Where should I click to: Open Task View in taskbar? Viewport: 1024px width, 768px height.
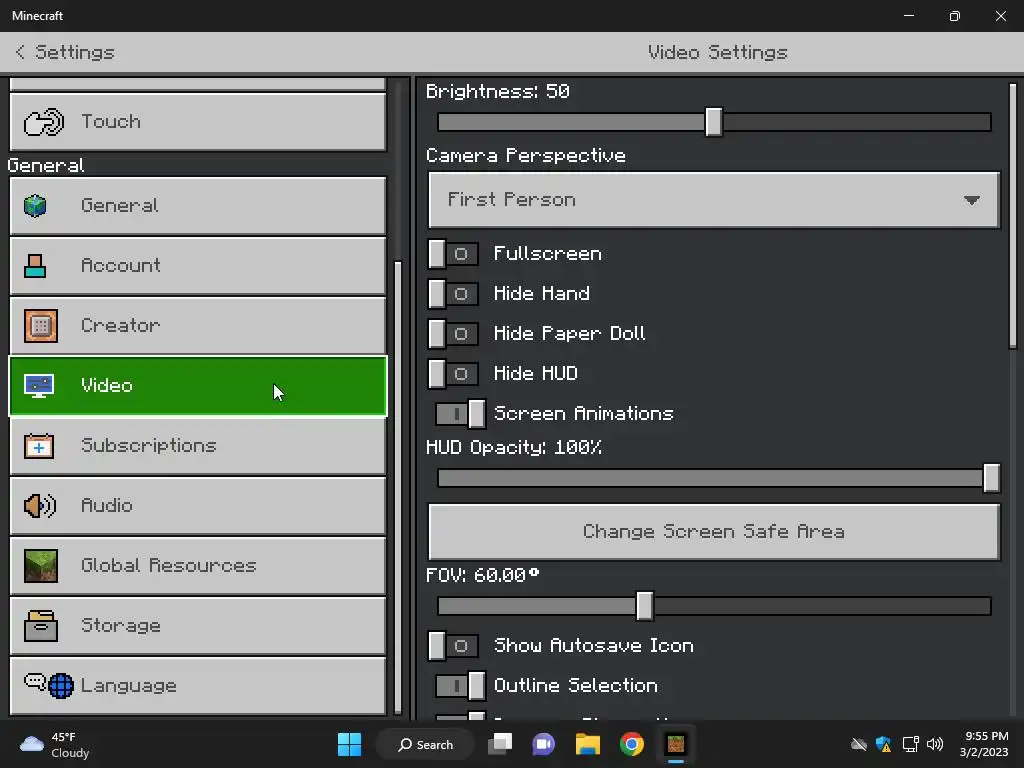500,744
